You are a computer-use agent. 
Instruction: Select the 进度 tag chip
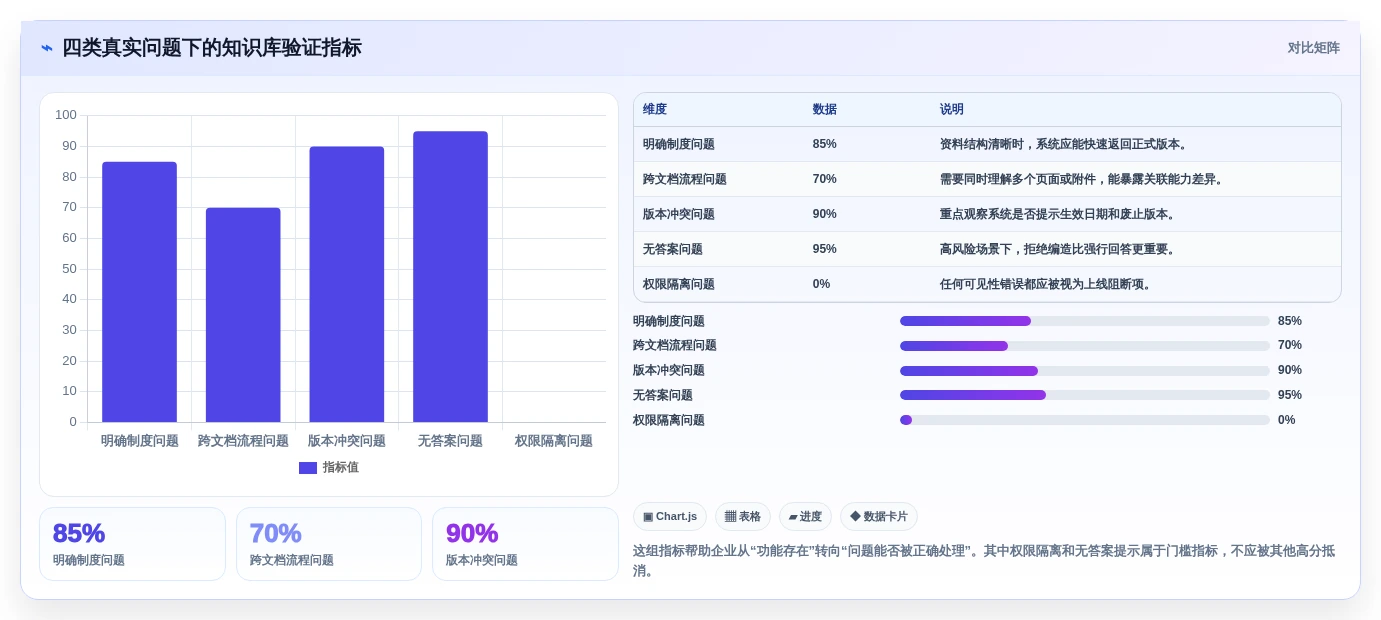click(805, 517)
